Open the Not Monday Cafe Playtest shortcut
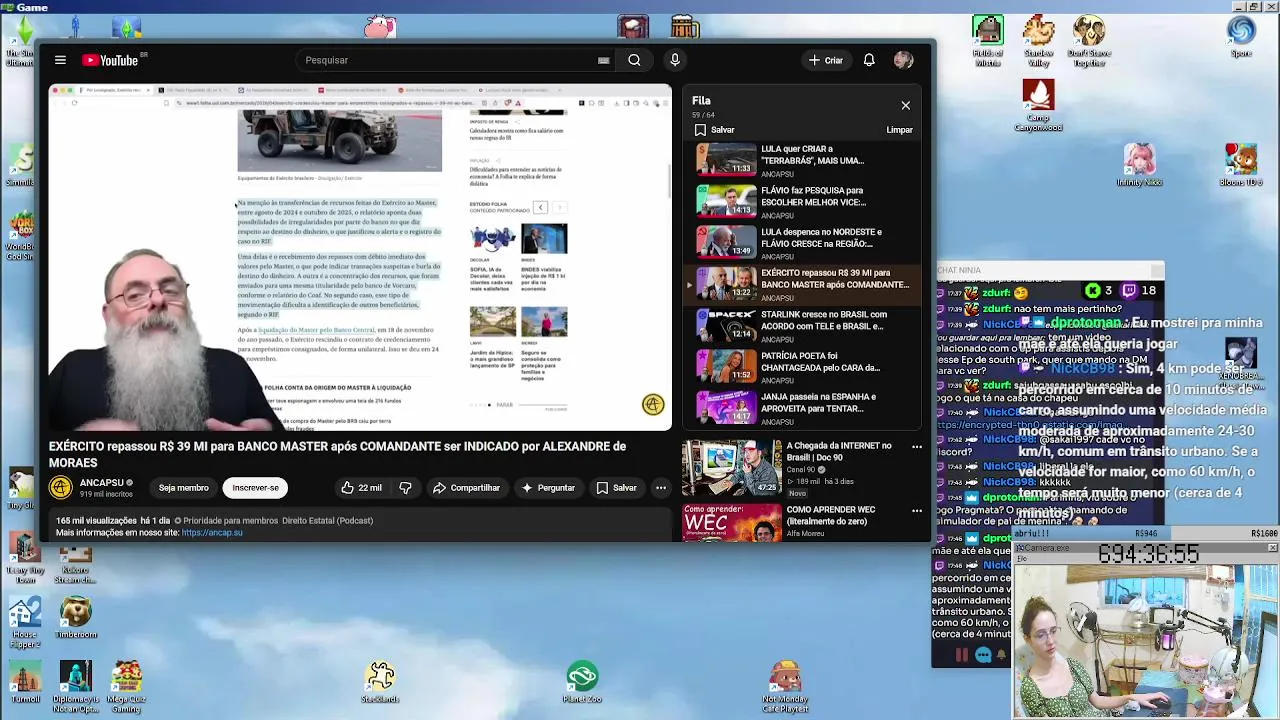The height and width of the screenshot is (720, 1280). [x=785, y=686]
